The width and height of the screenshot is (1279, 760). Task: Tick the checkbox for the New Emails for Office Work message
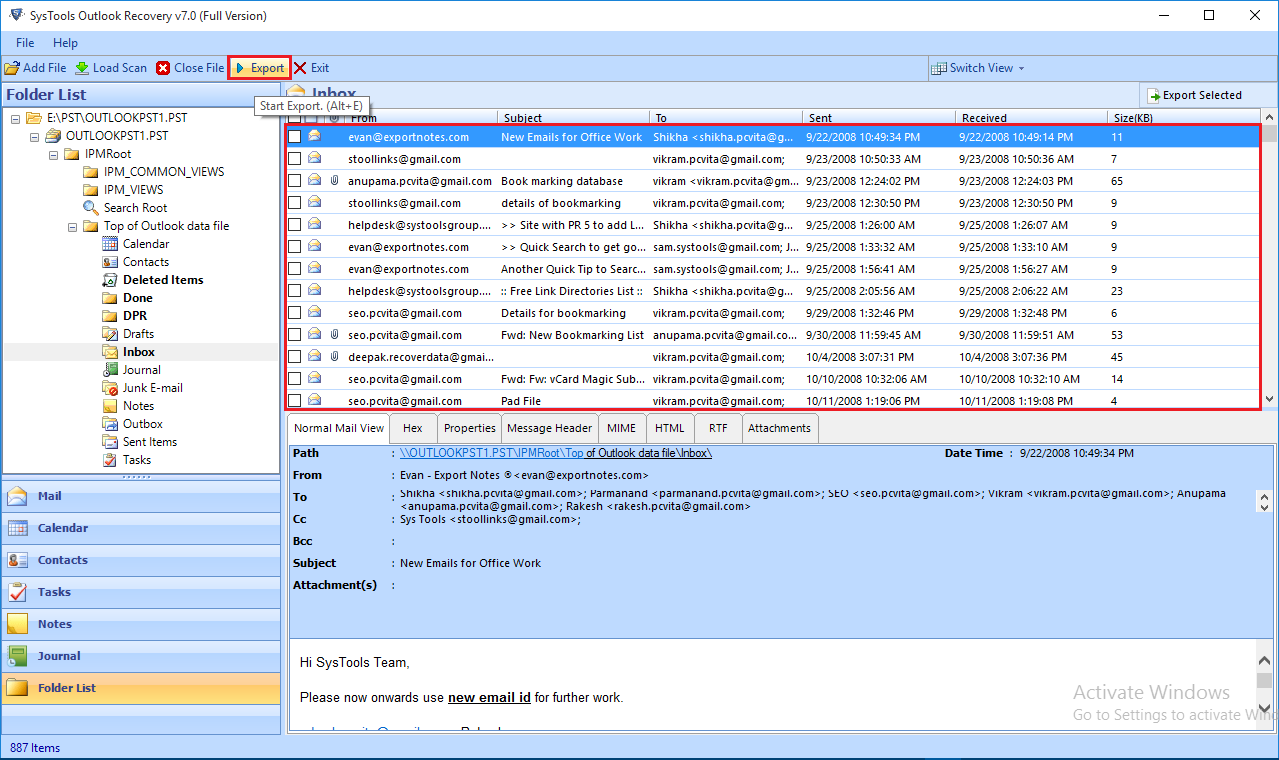[x=296, y=136]
